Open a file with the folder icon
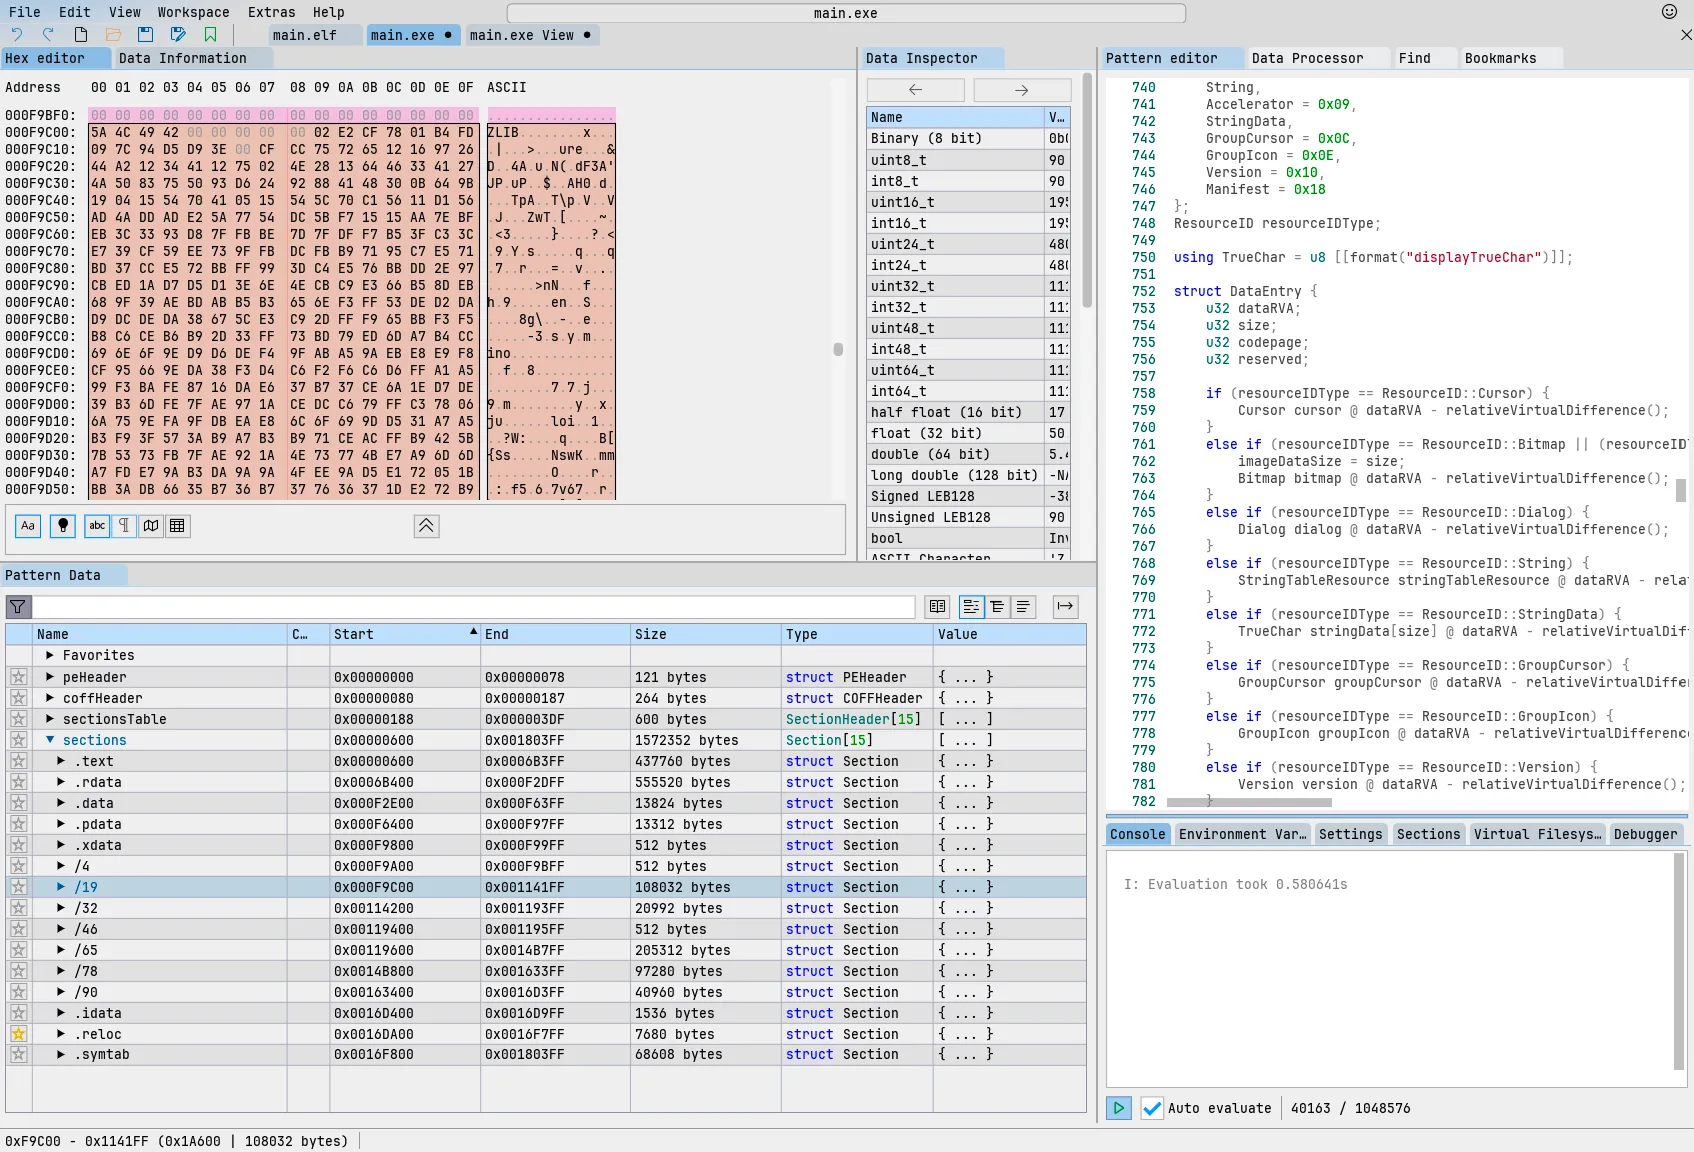The width and height of the screenshot is (1694, 1152). coord(113,35)
